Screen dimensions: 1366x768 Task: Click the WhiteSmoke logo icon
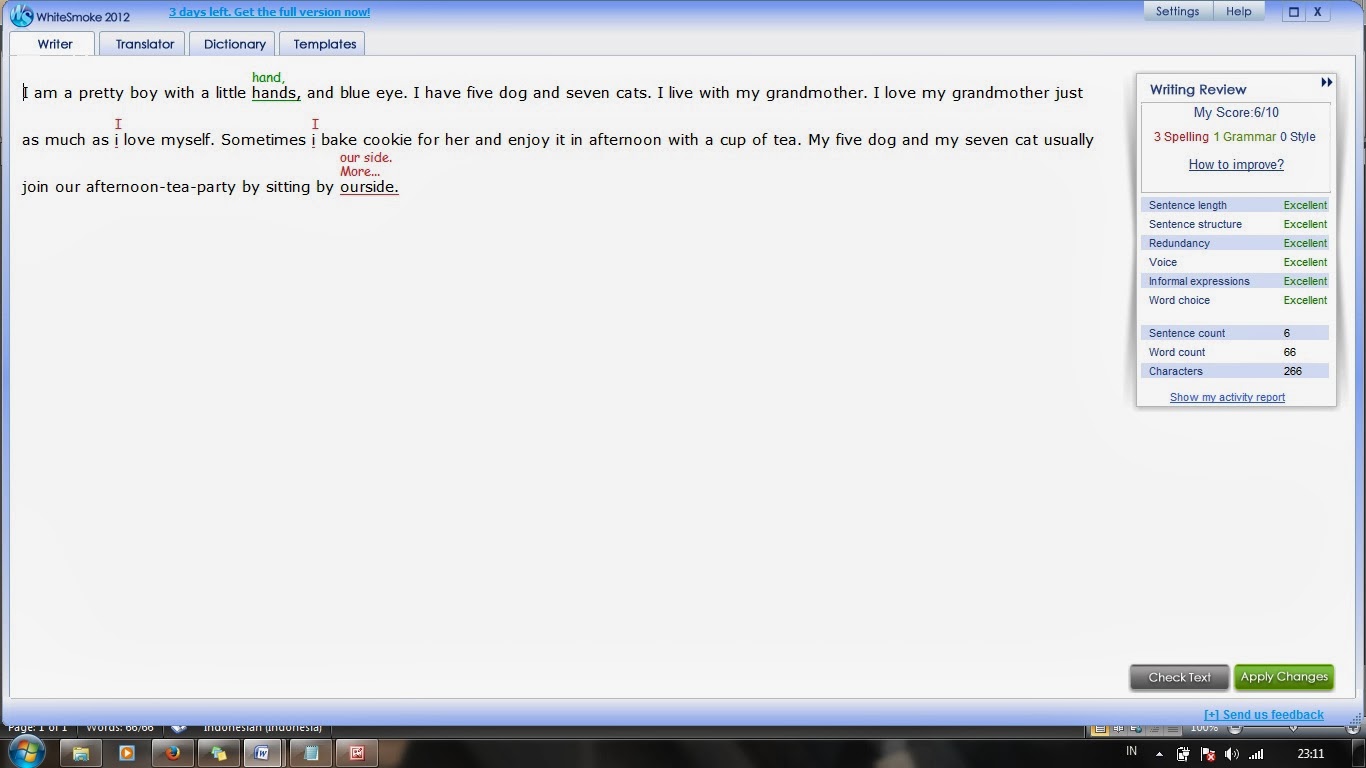point(21,14)
